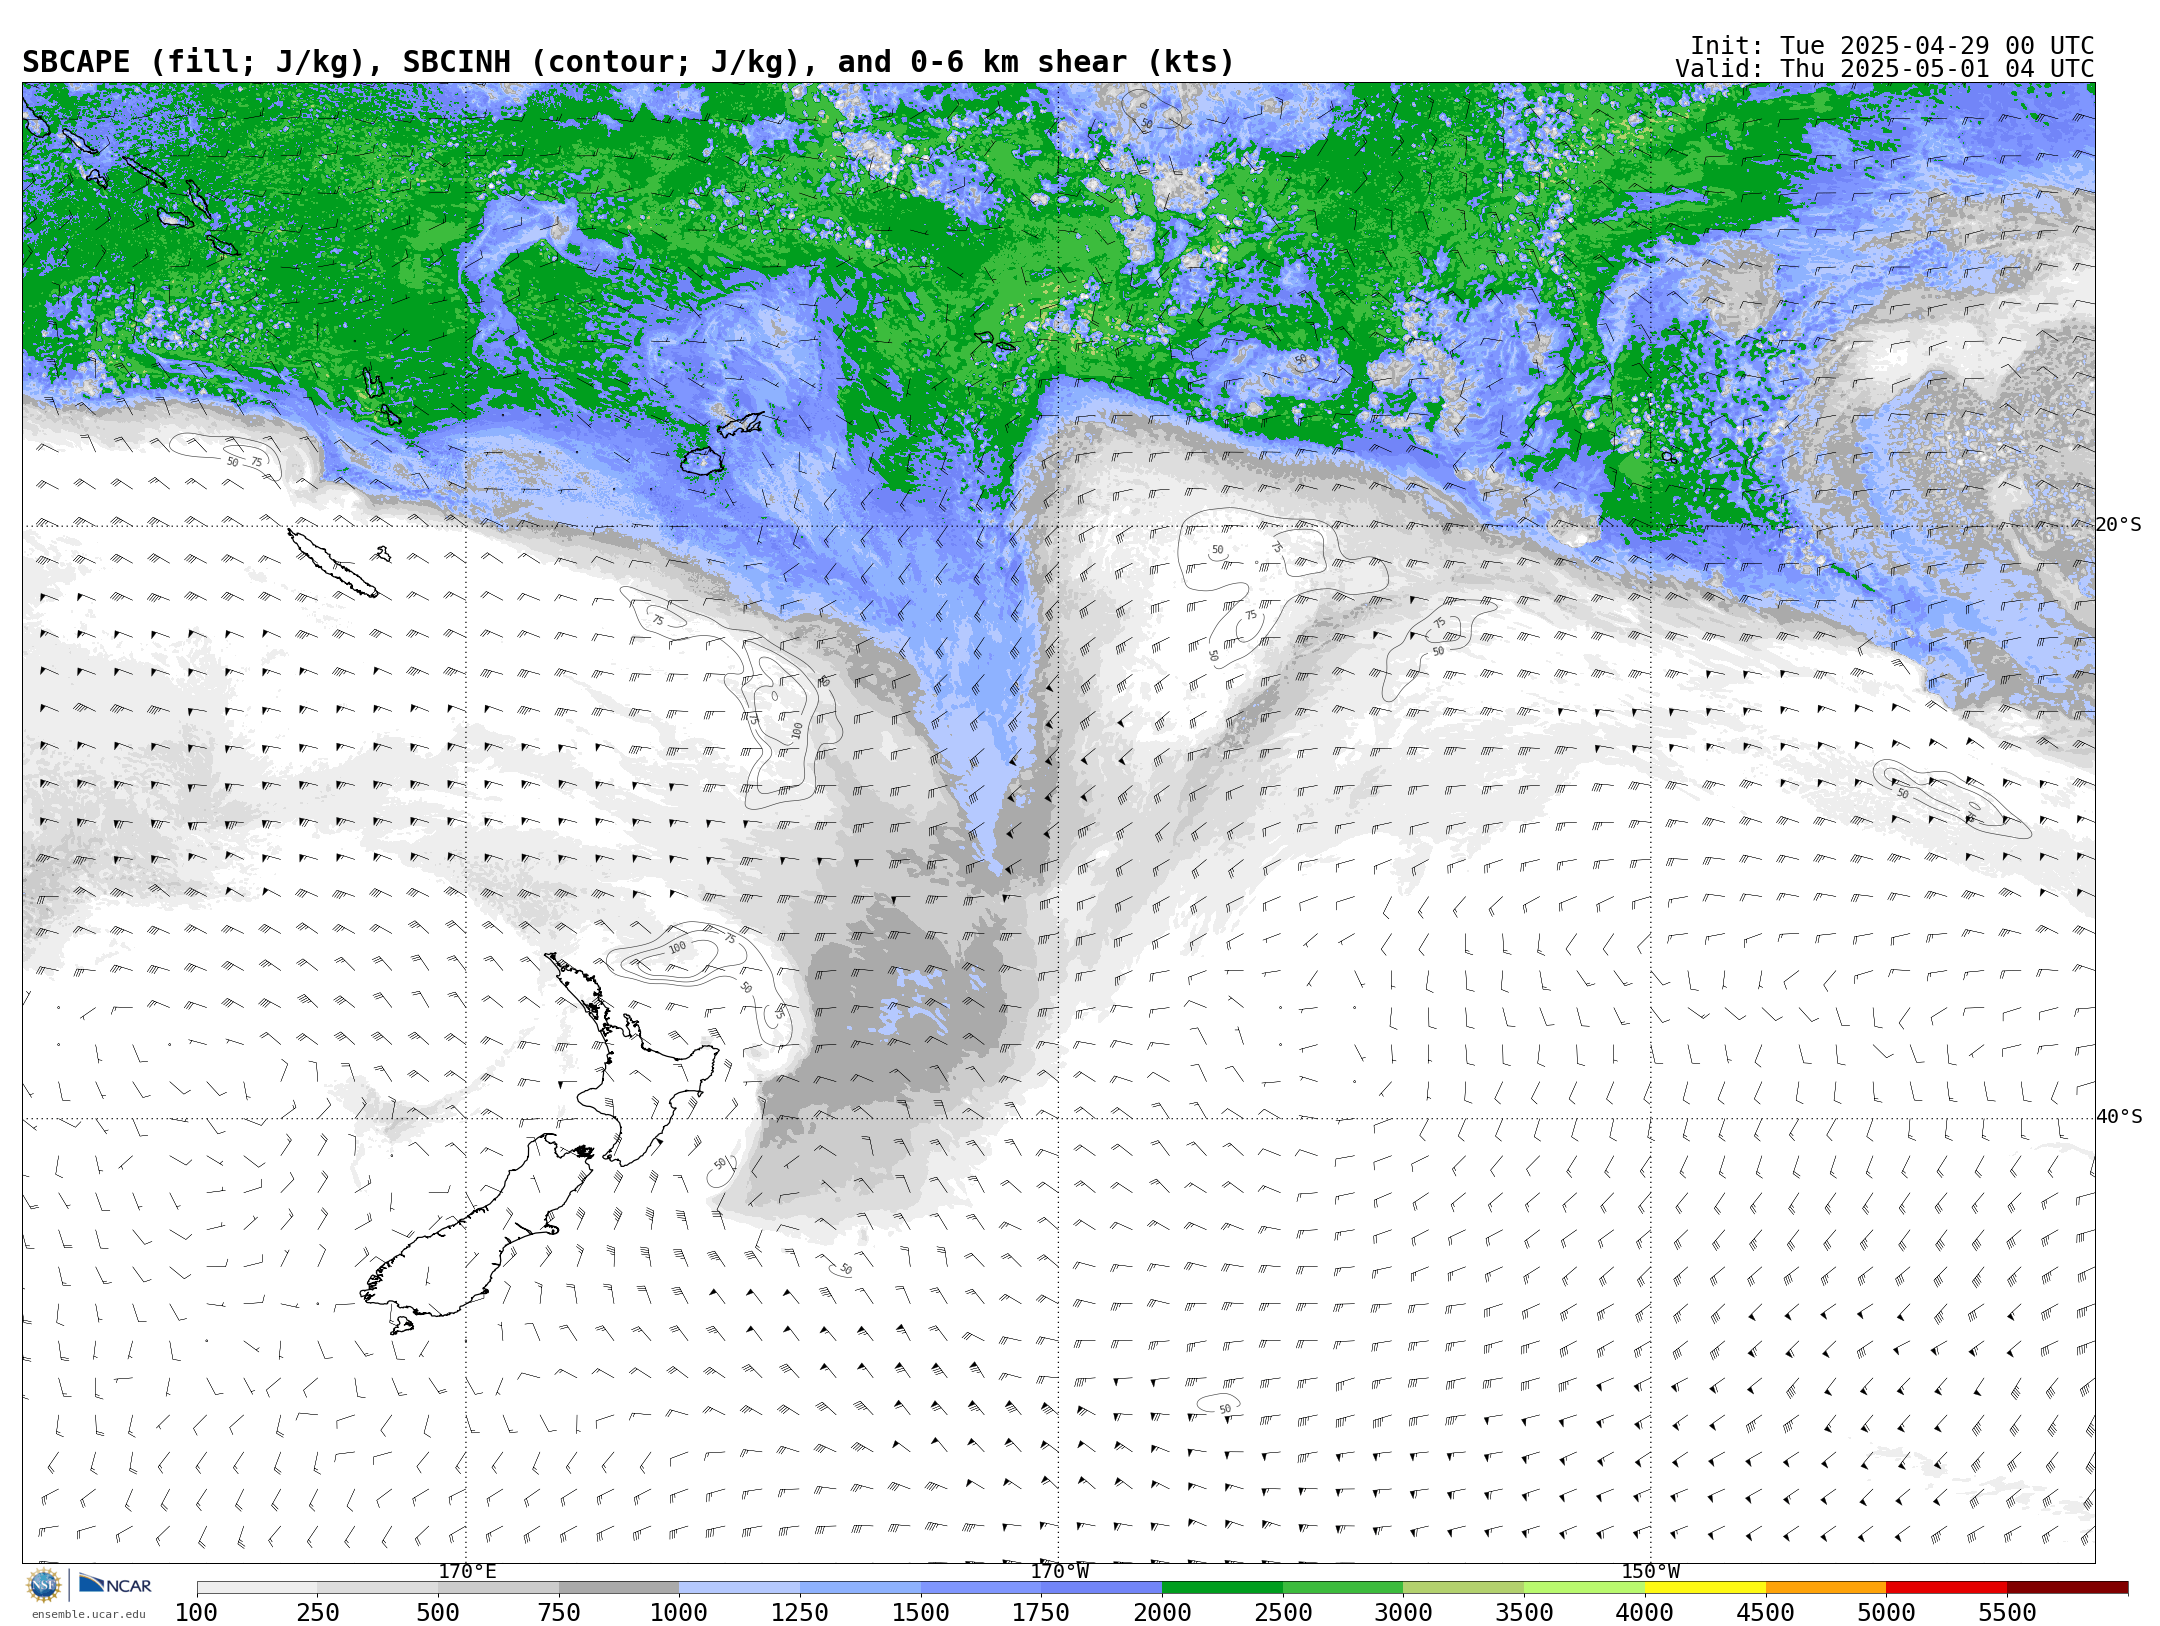This screenshot has height=1626, width=2160.
Task: Click the Init: Tue 2025-04-29 00 UTC text
Action: pyautogui.click(x=1892, y=46)
